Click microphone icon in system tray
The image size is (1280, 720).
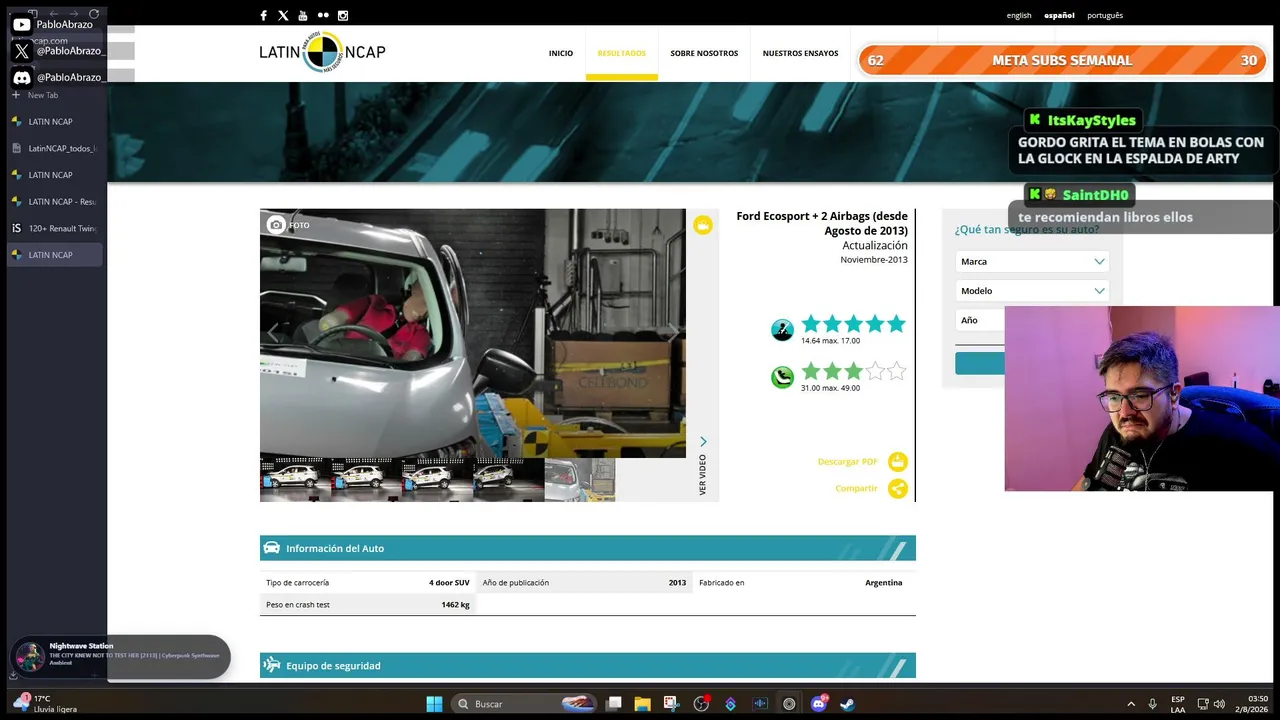(1153, 704)
